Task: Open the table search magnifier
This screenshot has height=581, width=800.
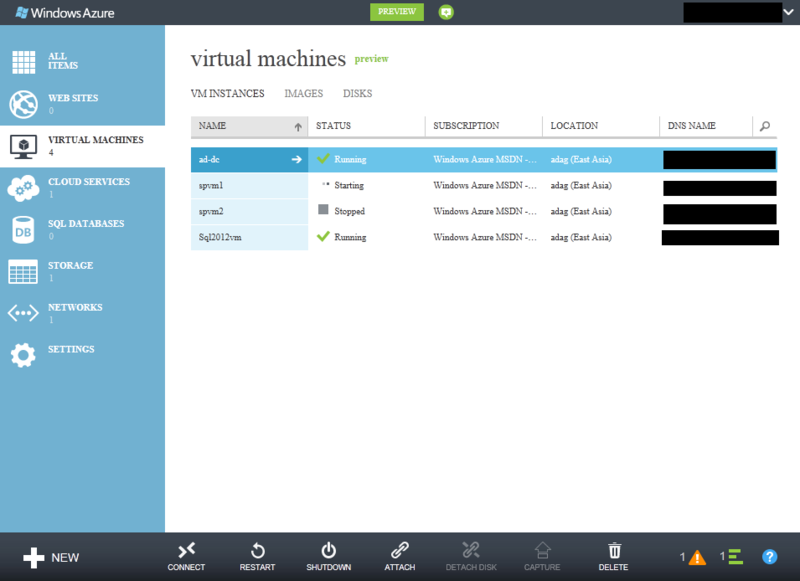Action: click(765, 126)
